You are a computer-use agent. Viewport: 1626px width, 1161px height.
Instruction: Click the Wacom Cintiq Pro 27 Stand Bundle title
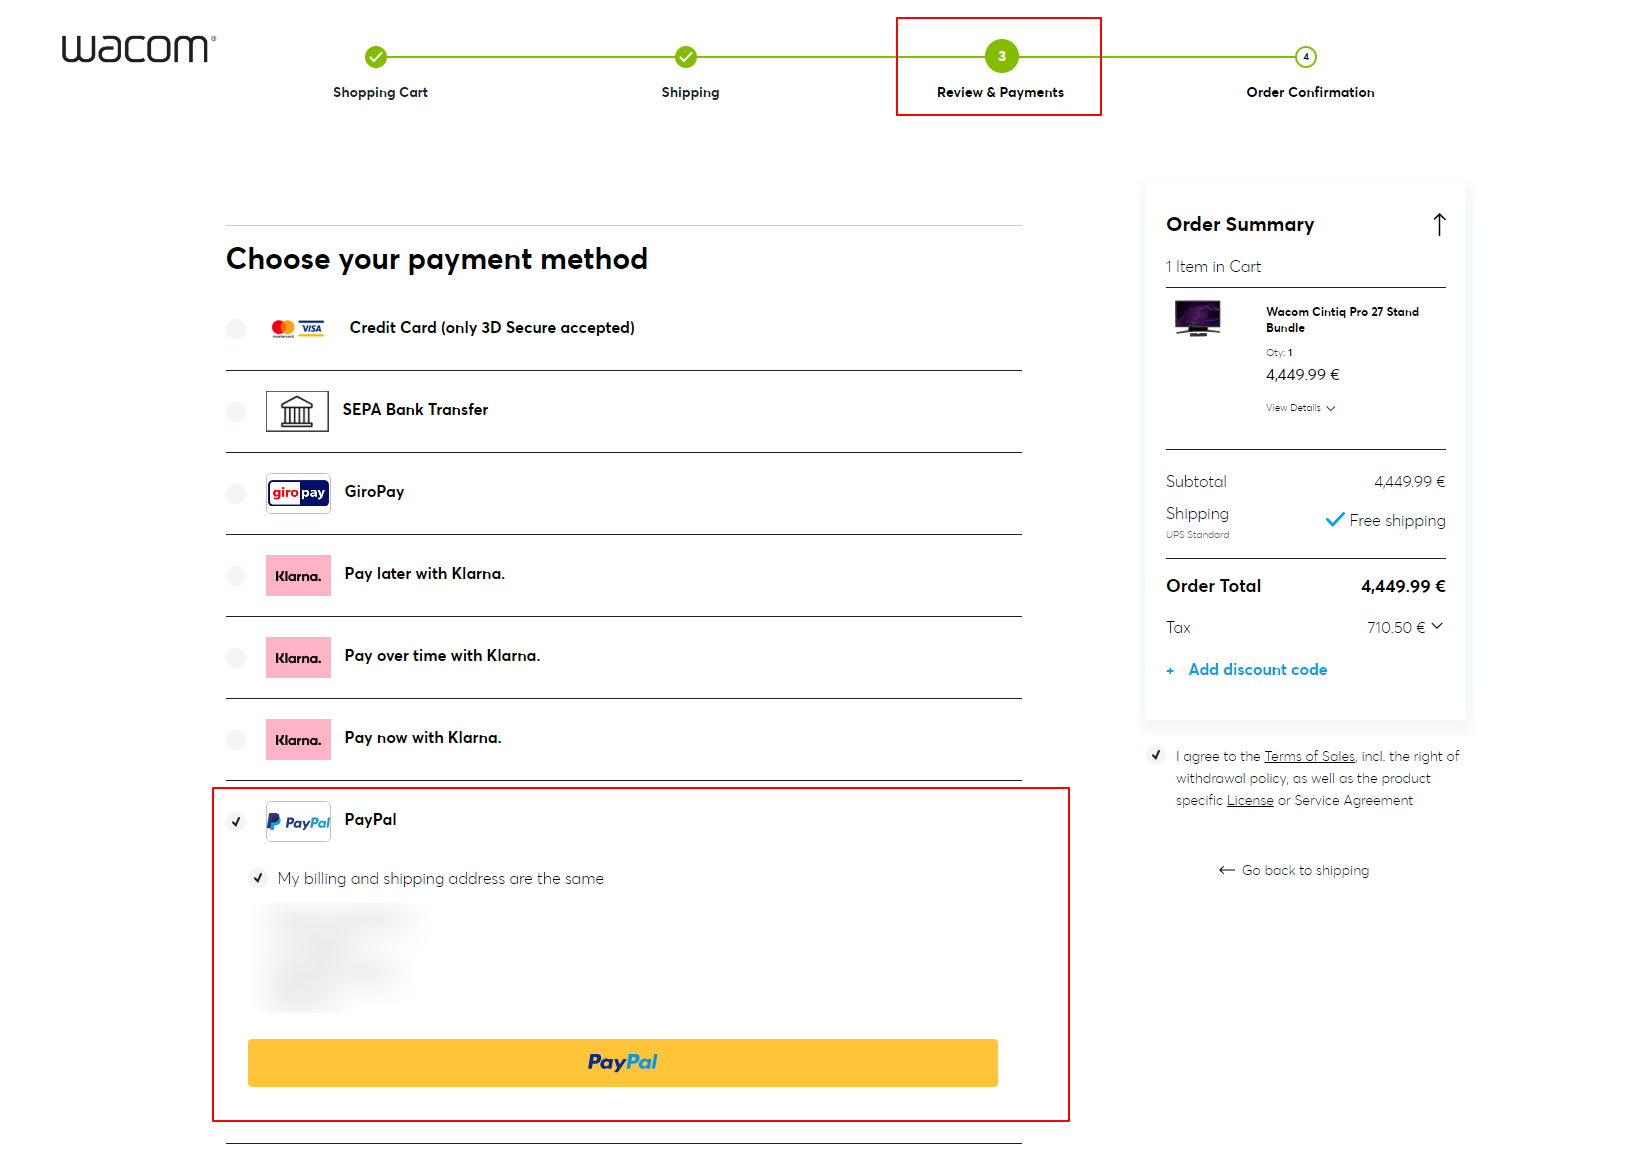1342,320
